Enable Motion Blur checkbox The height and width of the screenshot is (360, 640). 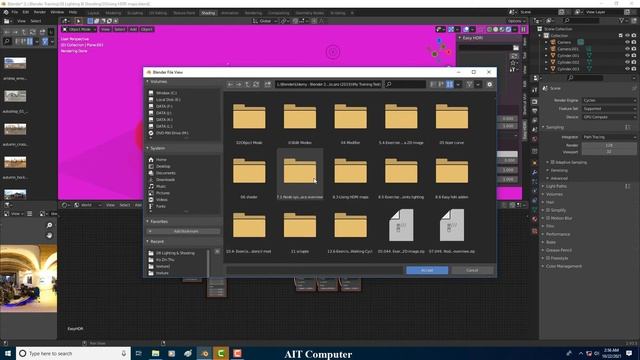pyautogui.click(x=548, y=218)
